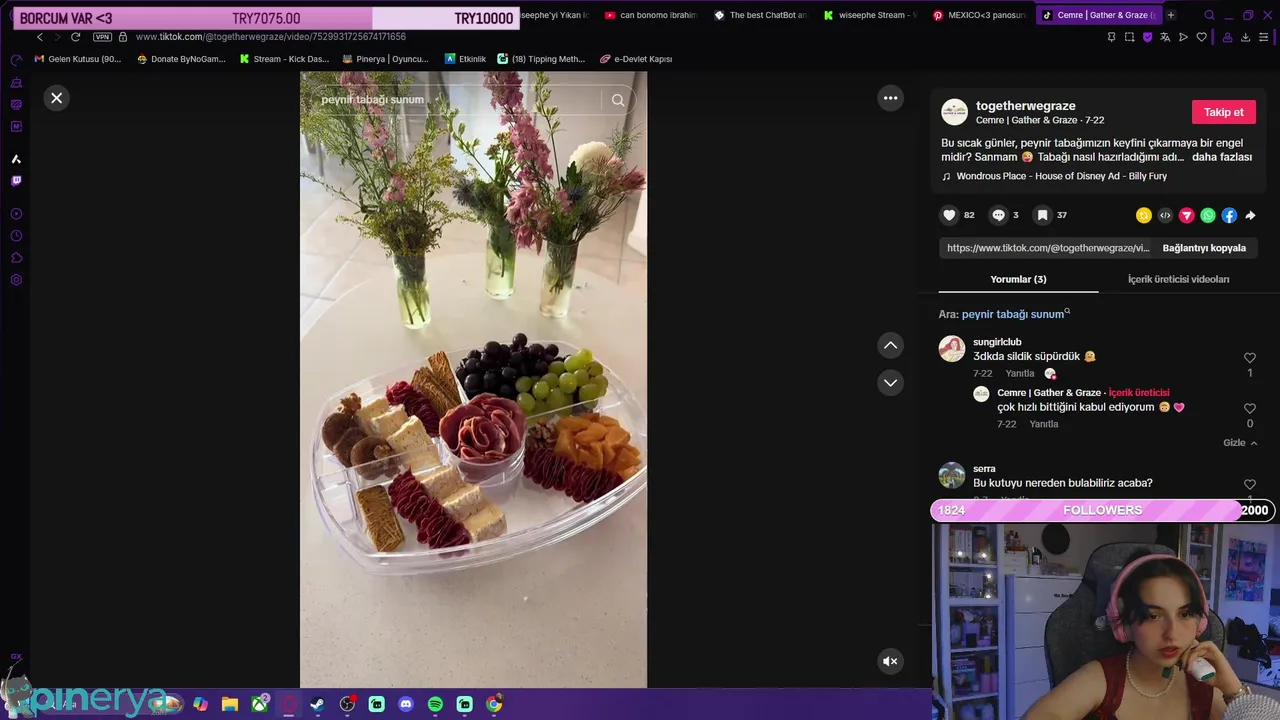This screenshot has width=1280, height=720.
Task: Reply 'Yanıtla' to creator's reply
Action: point(1044,424)
